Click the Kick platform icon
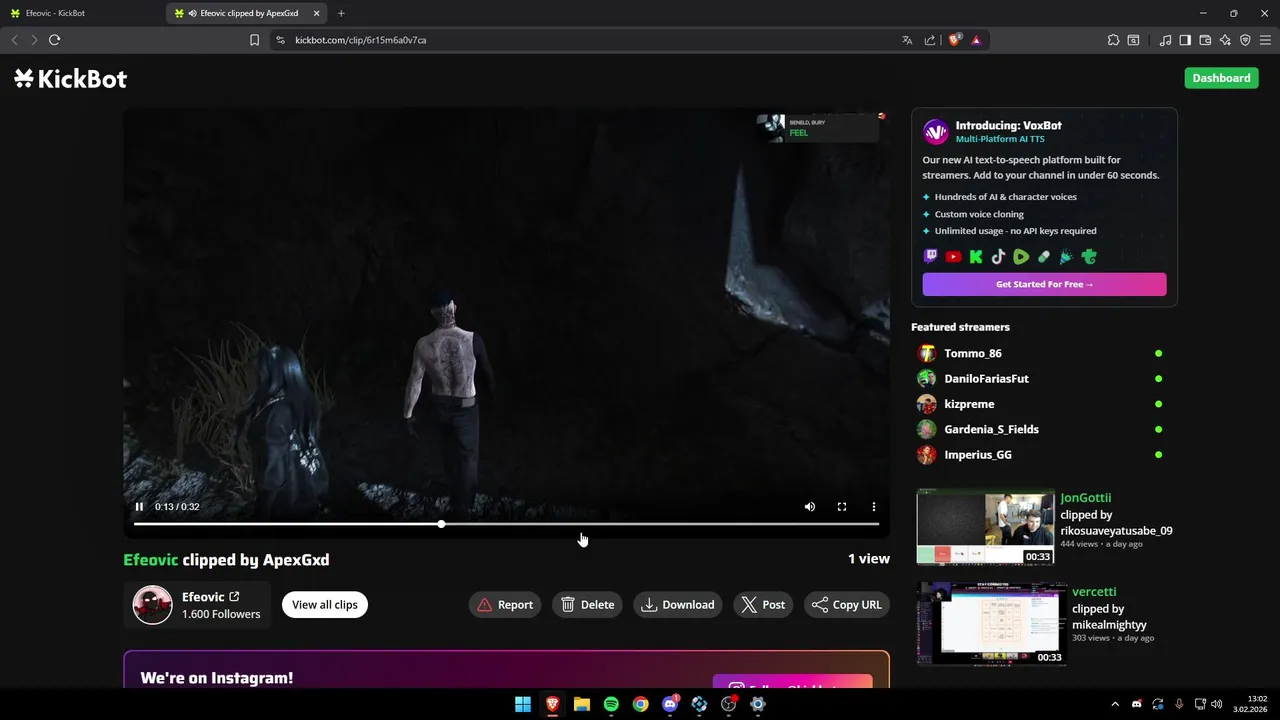This screenshot has height=720, width=1280. (x=976, y=257)
